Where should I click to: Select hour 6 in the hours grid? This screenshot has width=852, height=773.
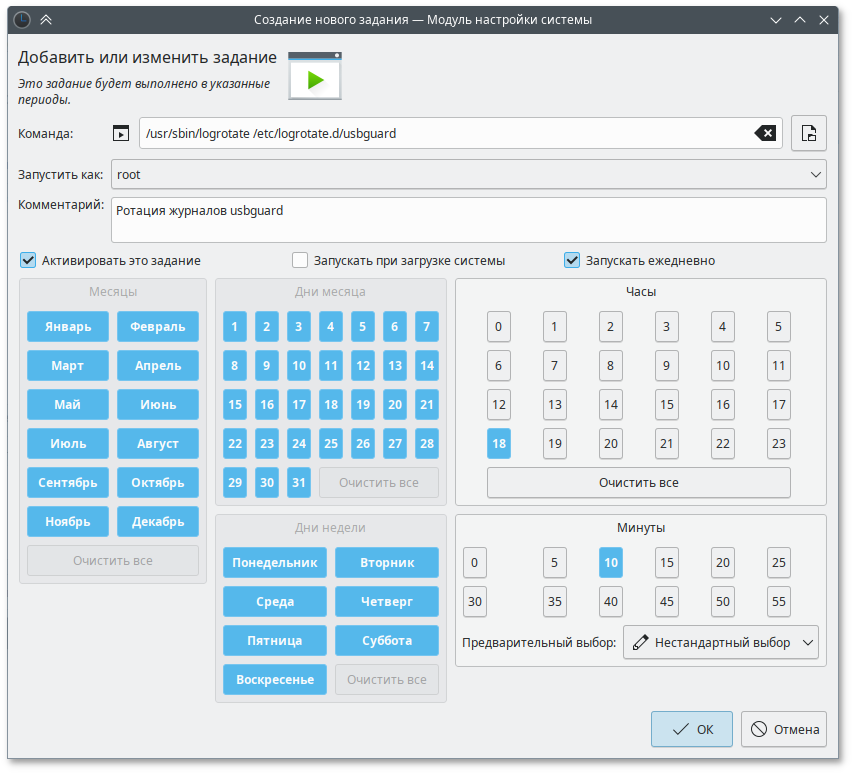click(498, 366)
